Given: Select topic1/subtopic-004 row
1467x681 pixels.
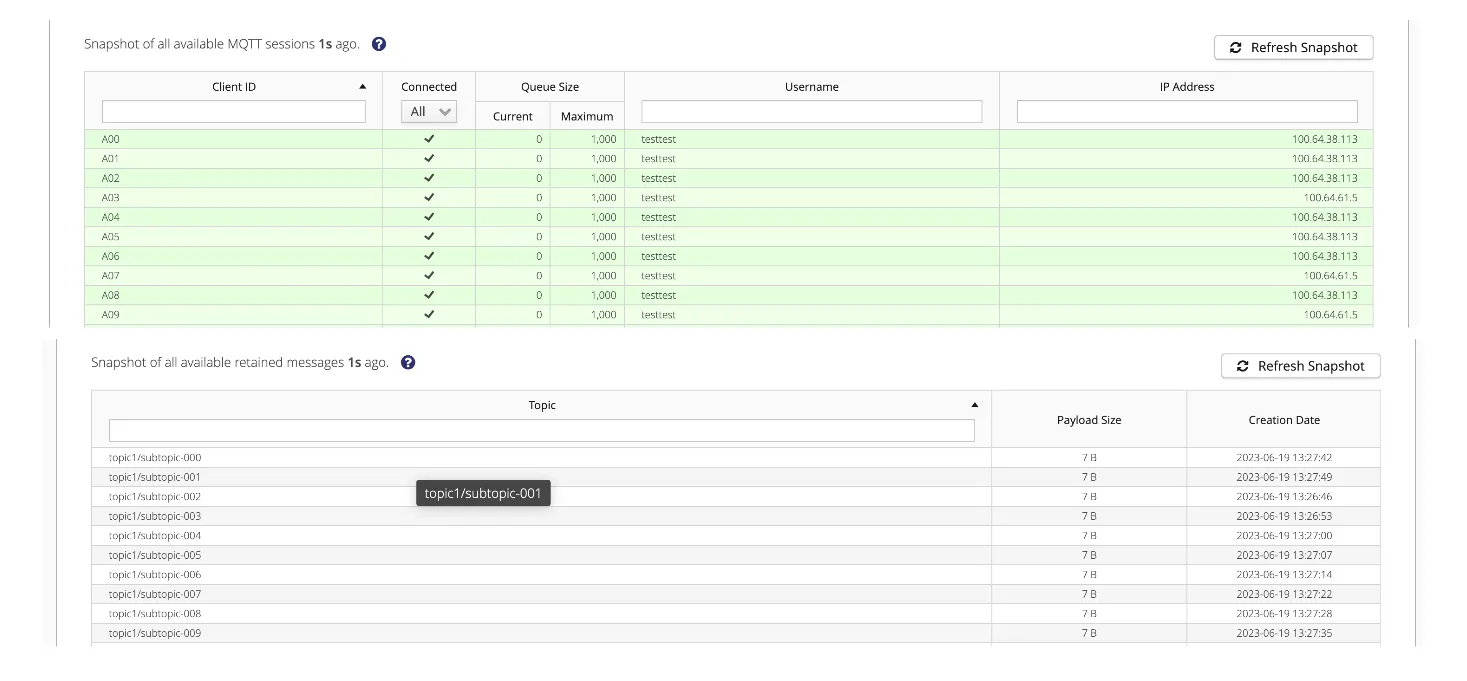Looking at the screenshot, I should (736, 536).
